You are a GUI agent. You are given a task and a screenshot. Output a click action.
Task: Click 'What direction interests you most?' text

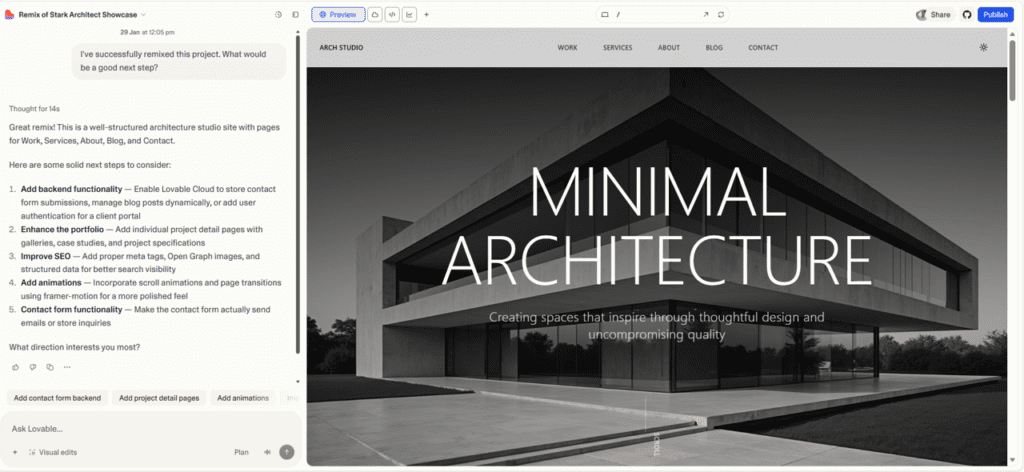click(x=74, y=347)
